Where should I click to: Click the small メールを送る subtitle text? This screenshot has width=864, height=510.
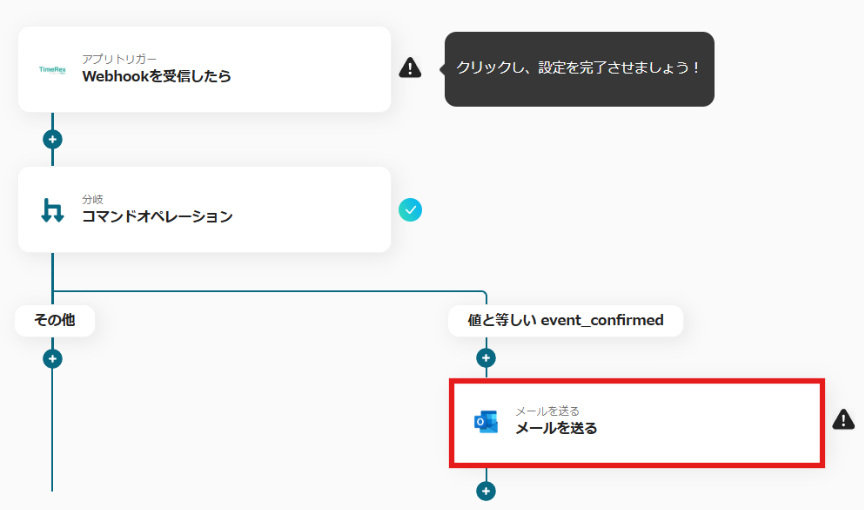[547, 411]
